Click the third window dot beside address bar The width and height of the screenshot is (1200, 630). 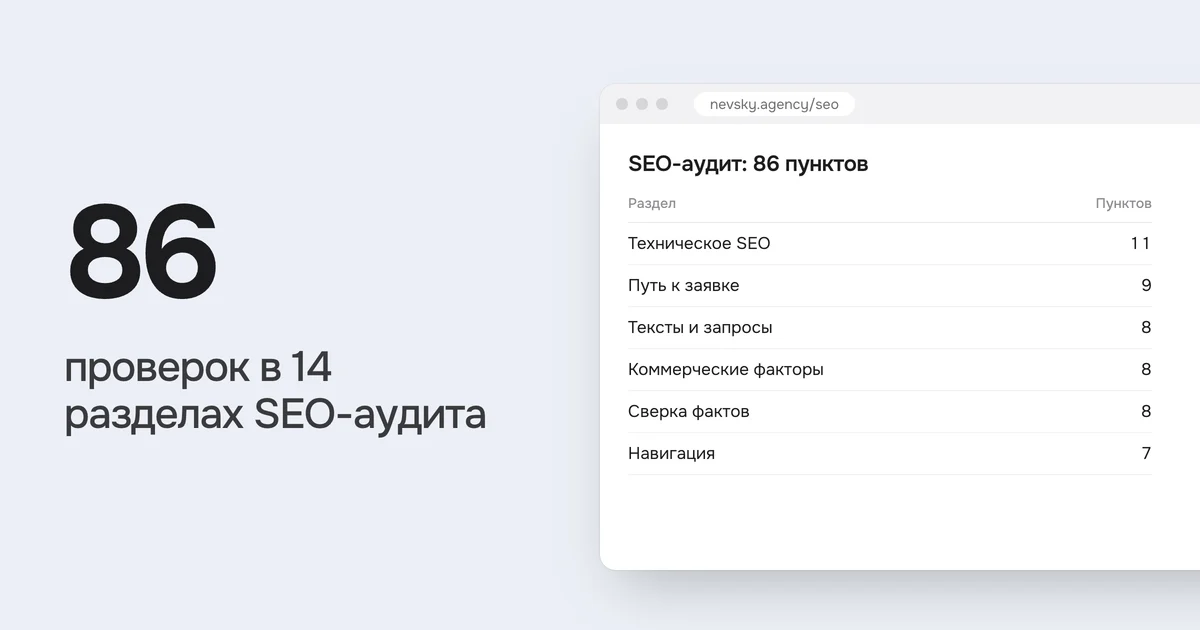pos(662,104)
